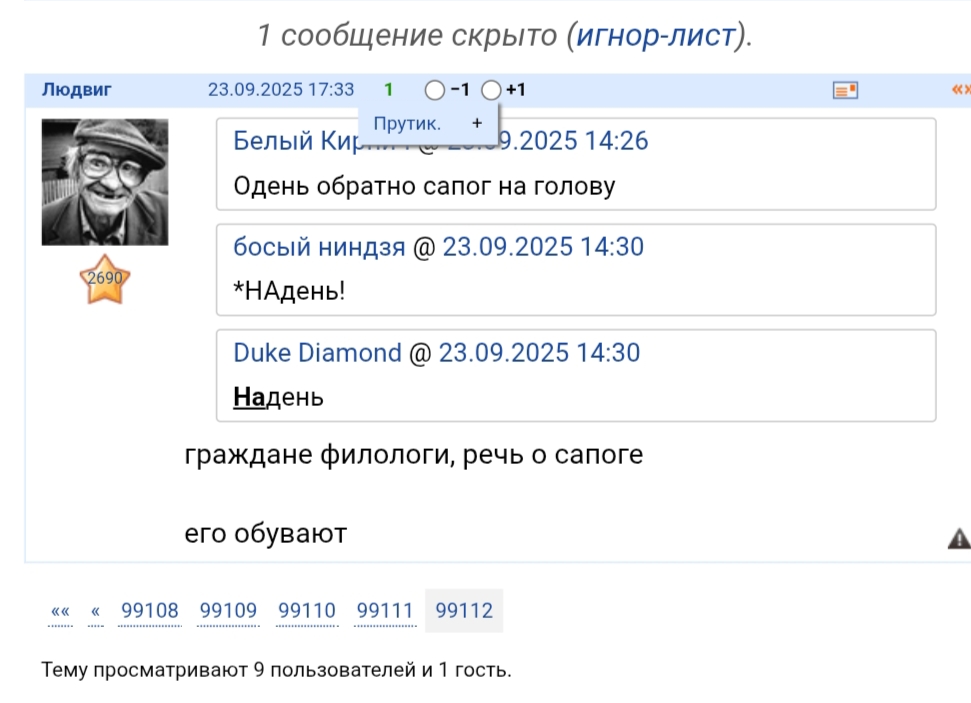Navigate to page 99111
This screenshot has height=703, width=971.
coord(385,611)
